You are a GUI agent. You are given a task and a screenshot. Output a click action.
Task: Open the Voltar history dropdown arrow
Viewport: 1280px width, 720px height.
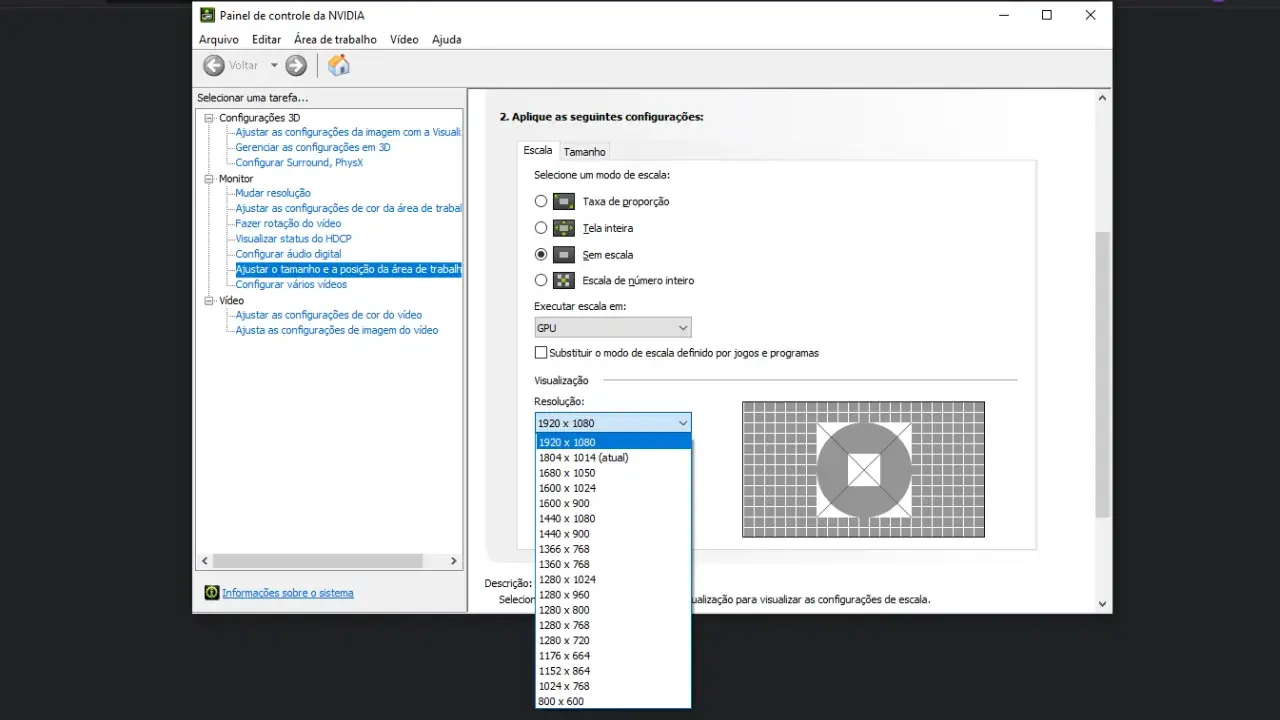click(274, 65)
